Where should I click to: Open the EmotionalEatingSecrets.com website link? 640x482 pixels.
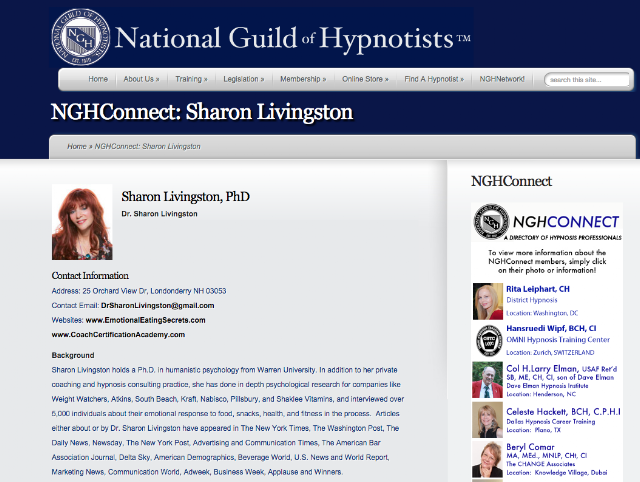click(145, 320)
